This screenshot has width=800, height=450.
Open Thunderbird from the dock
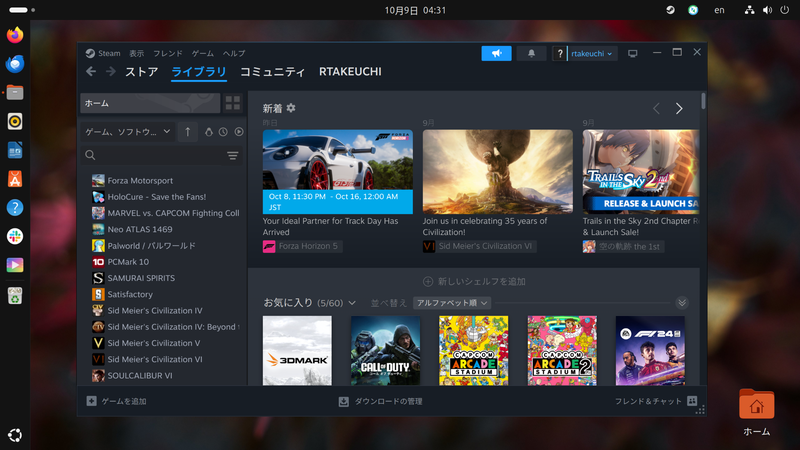click(15, 64)
